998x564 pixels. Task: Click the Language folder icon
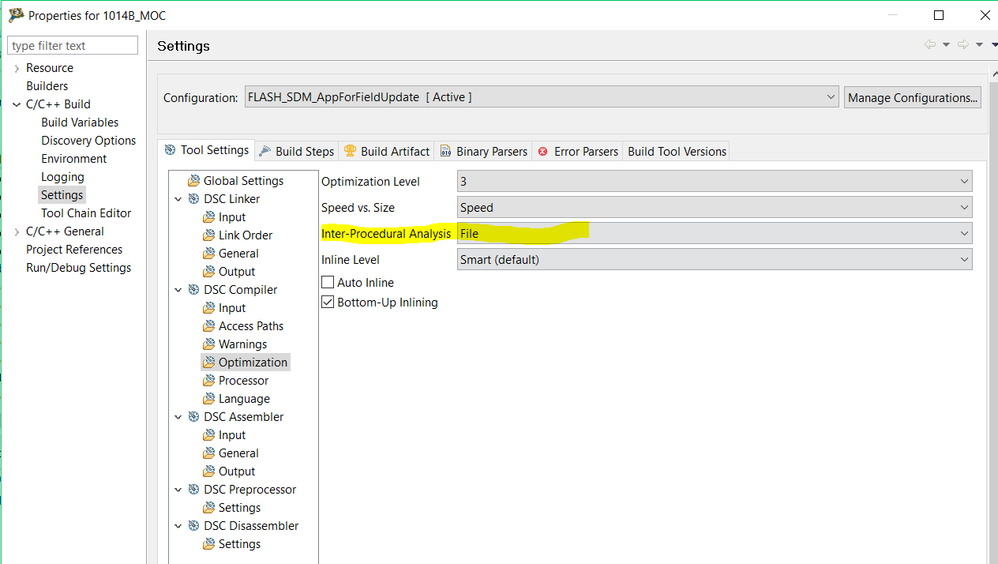209,398
